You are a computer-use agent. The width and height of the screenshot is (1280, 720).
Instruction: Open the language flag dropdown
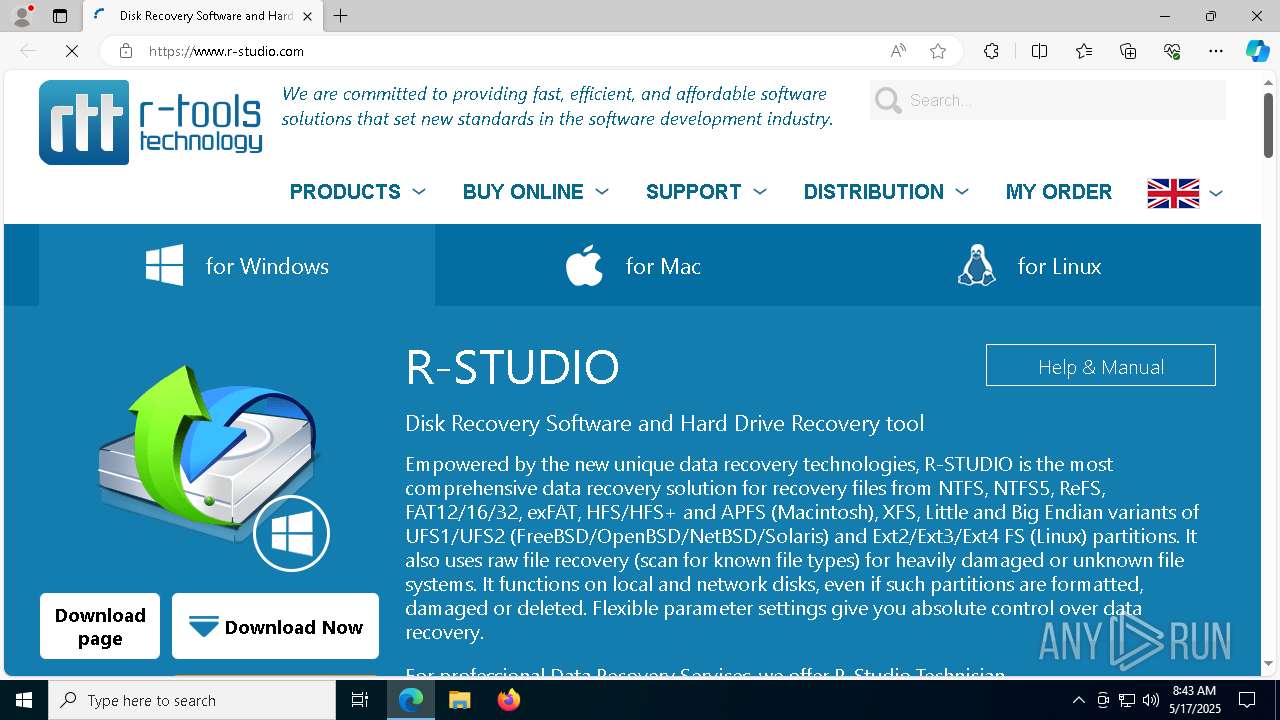pyautogui.click(x=1185, y=193)
